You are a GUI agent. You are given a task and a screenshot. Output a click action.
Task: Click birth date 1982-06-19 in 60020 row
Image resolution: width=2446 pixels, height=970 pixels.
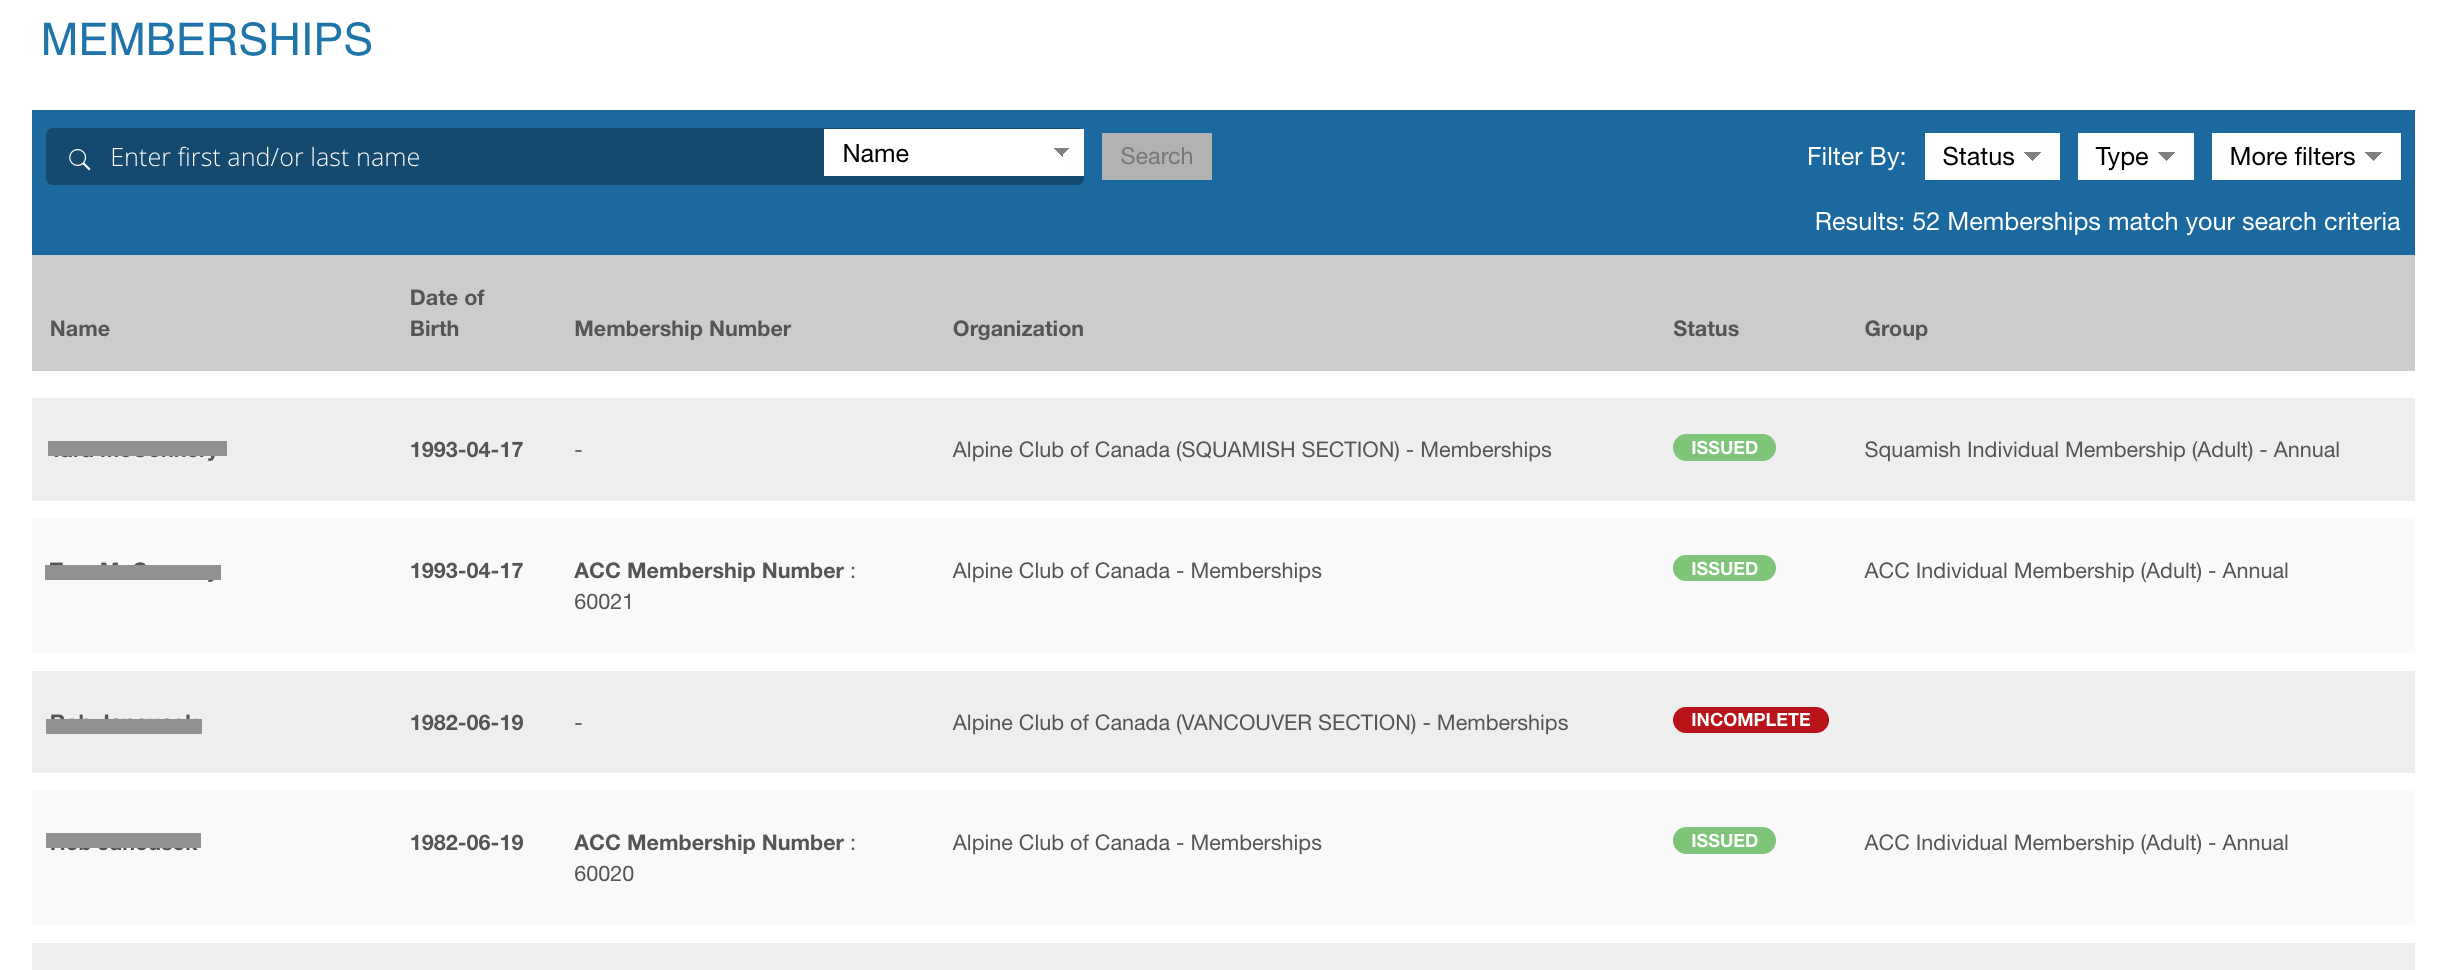(x=467, y=843)
